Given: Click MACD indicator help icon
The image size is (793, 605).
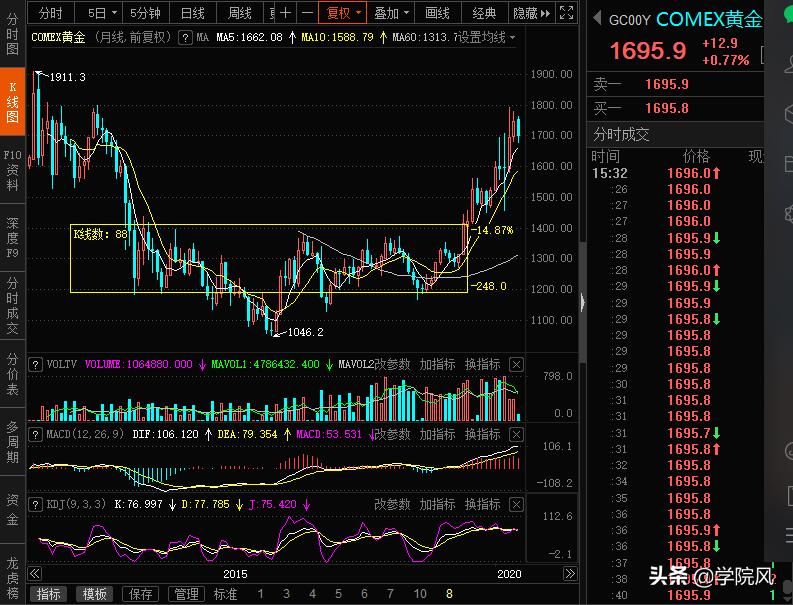Looking at the screenshot, I should pyautogui.click(x=35, y=435).
